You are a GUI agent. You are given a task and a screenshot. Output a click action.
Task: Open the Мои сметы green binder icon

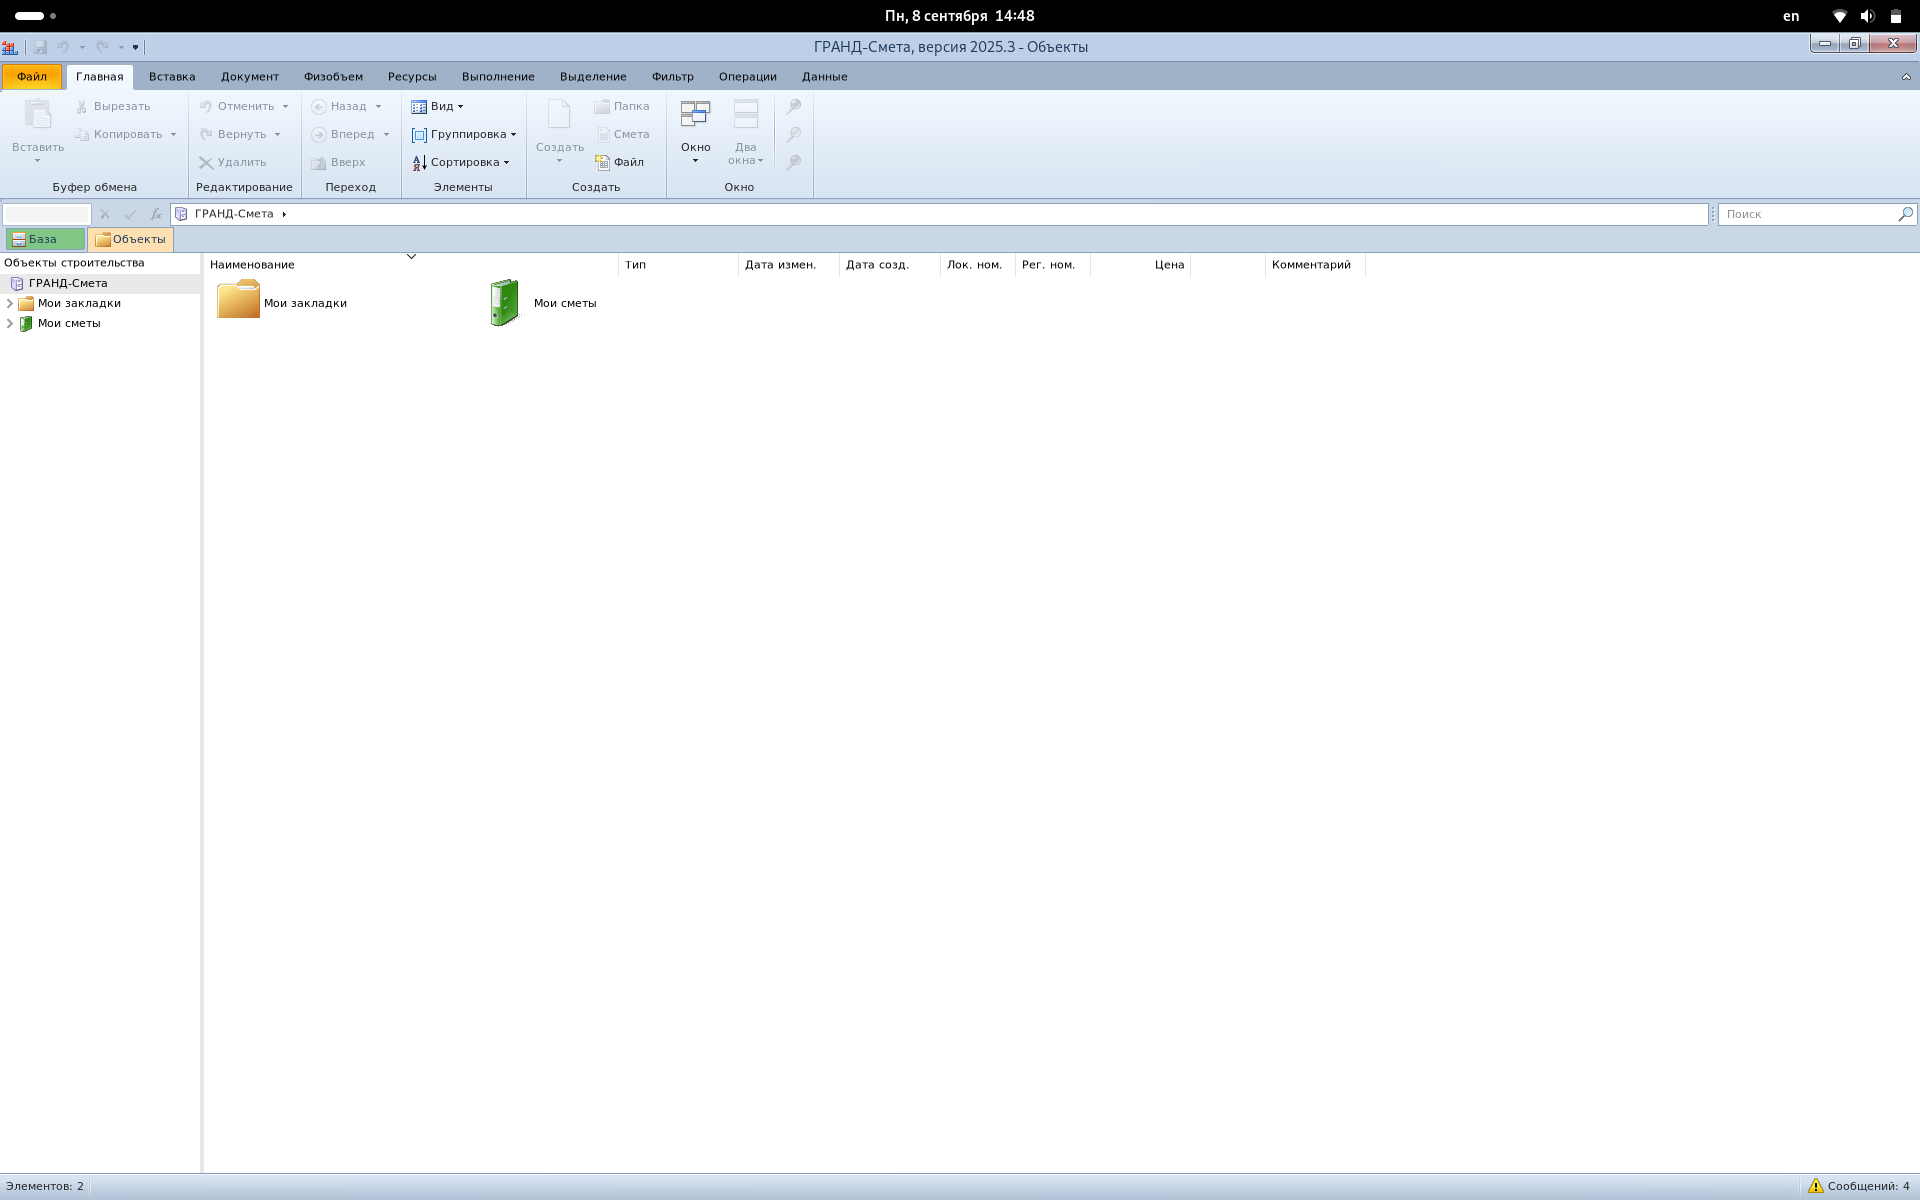(505, 302)
